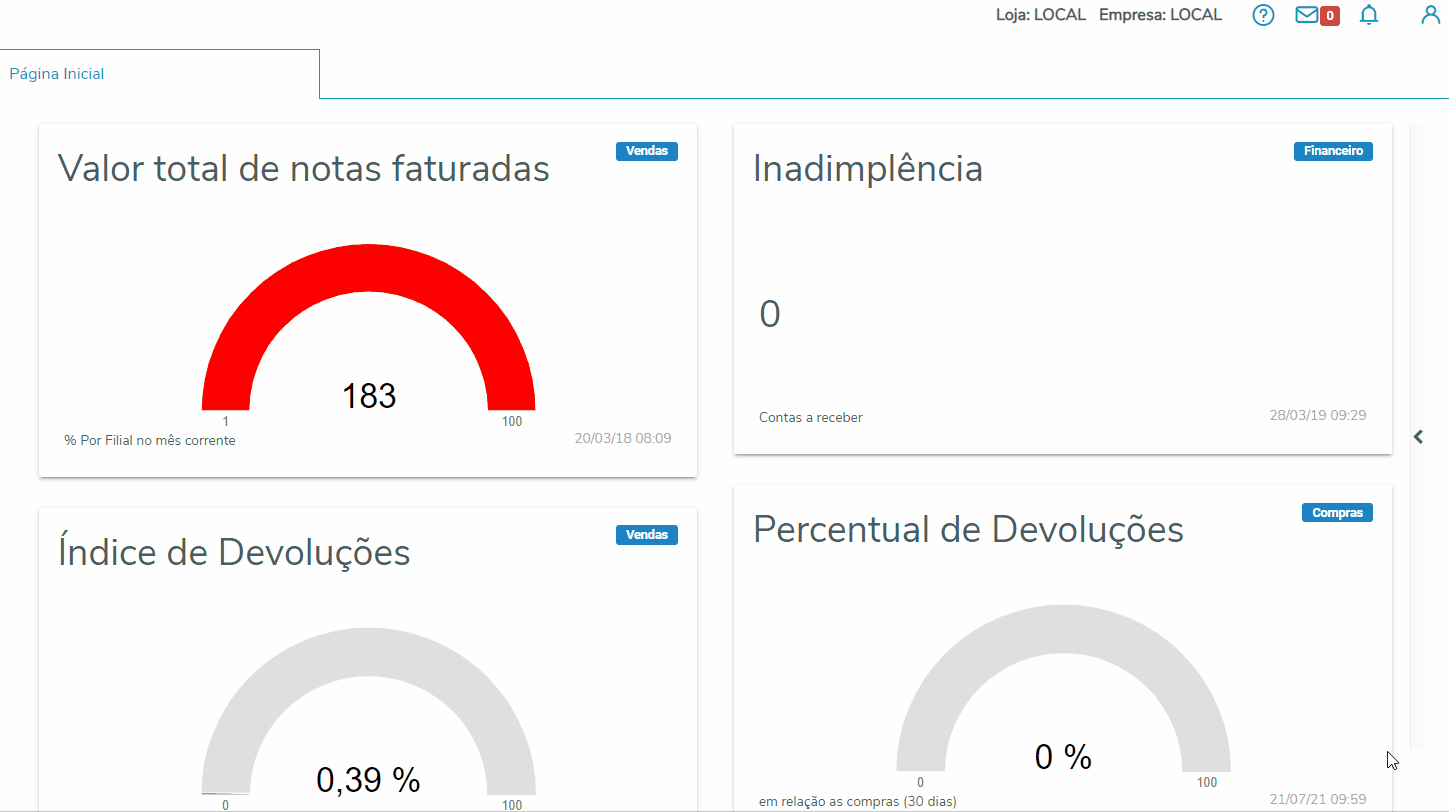Click the gray gauge showing 0,39 %
1449x812 pixels.
[368, 711]
